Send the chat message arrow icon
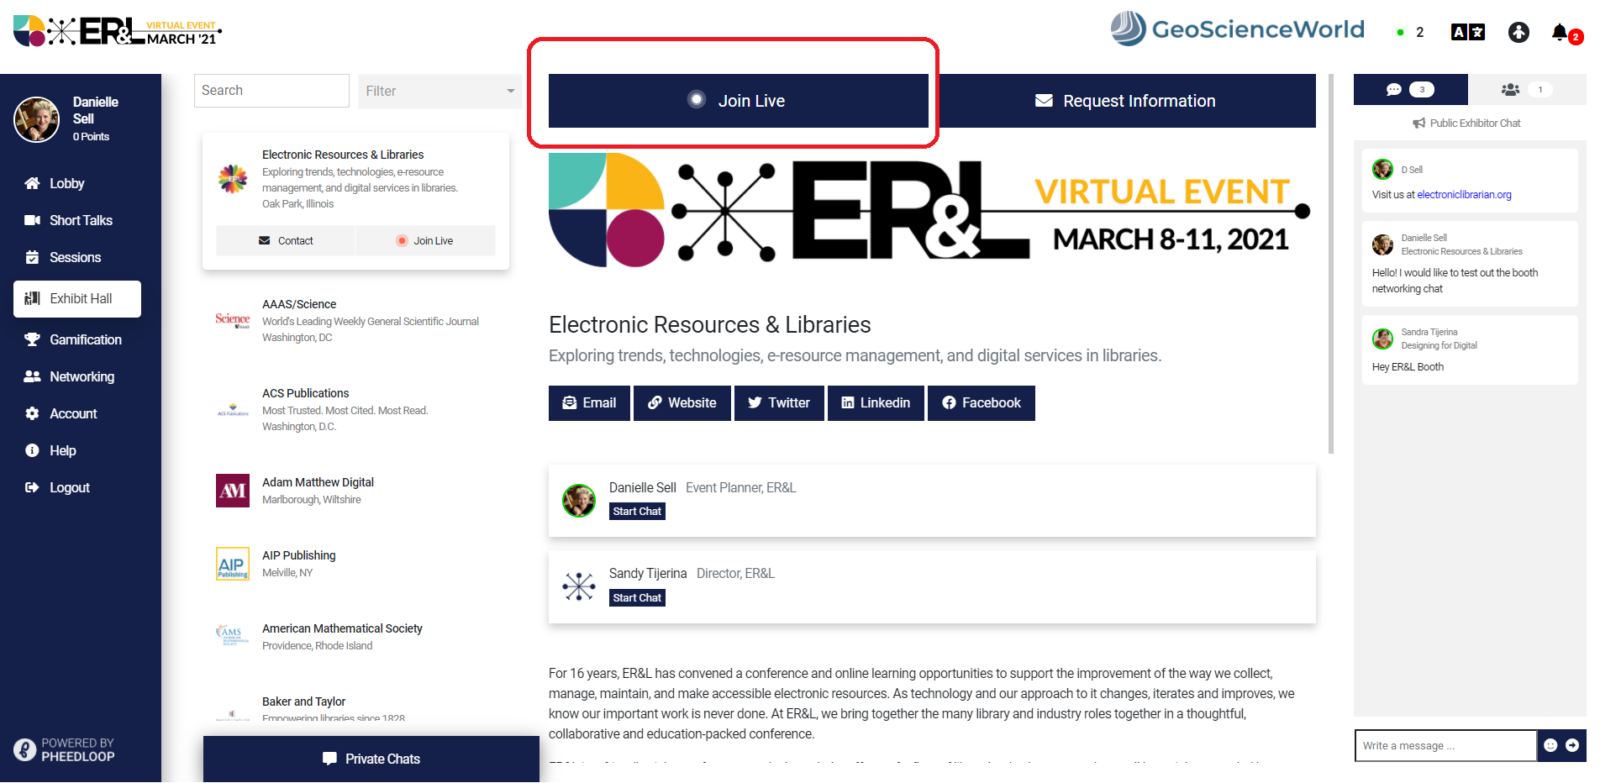The height and width of the screenshot is (783, 1600). pyautogui.click(x=1573, y=745)
